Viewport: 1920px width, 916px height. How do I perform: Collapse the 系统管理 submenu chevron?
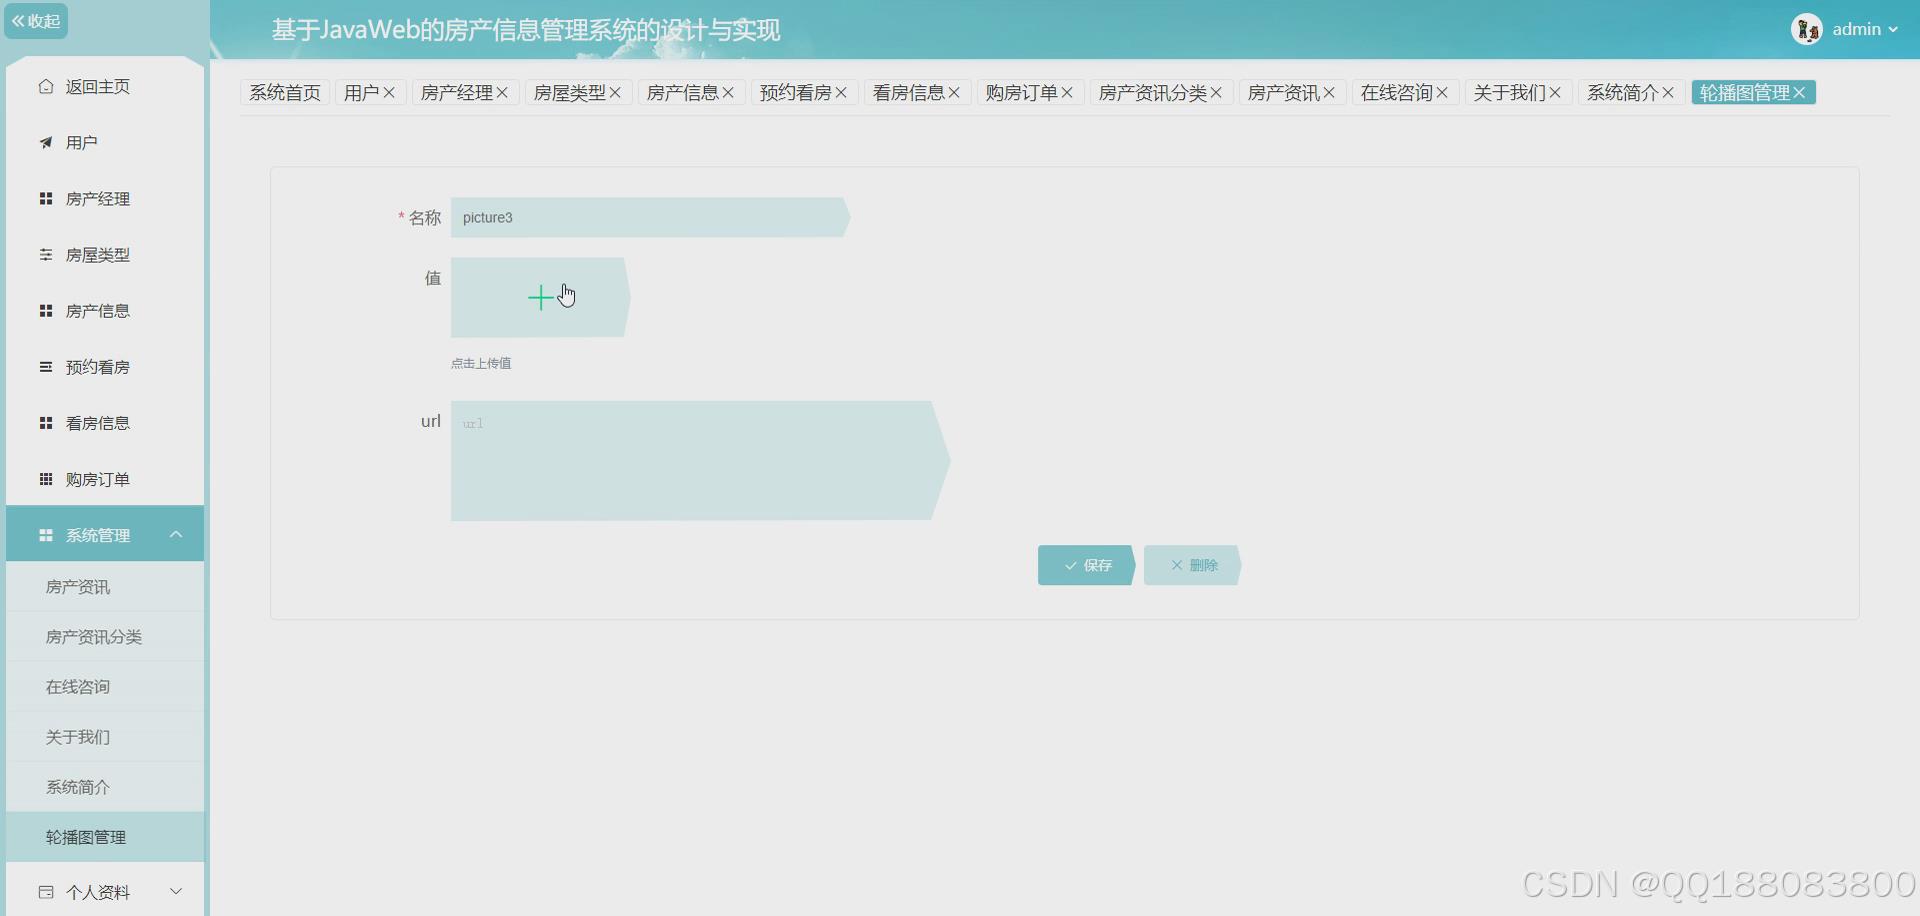tap(176, 534)
